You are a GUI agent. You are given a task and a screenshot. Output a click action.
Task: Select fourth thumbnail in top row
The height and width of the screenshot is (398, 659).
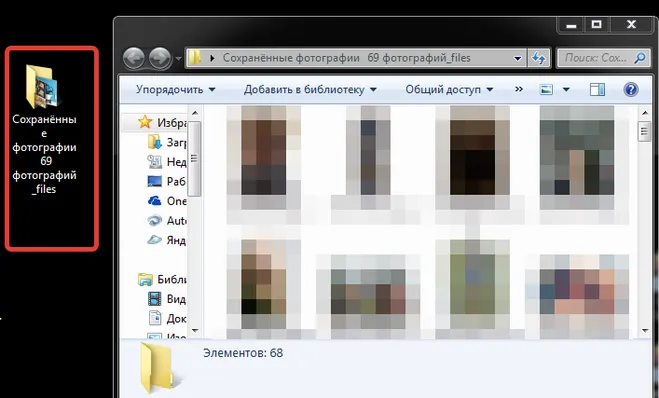(577, 158)
